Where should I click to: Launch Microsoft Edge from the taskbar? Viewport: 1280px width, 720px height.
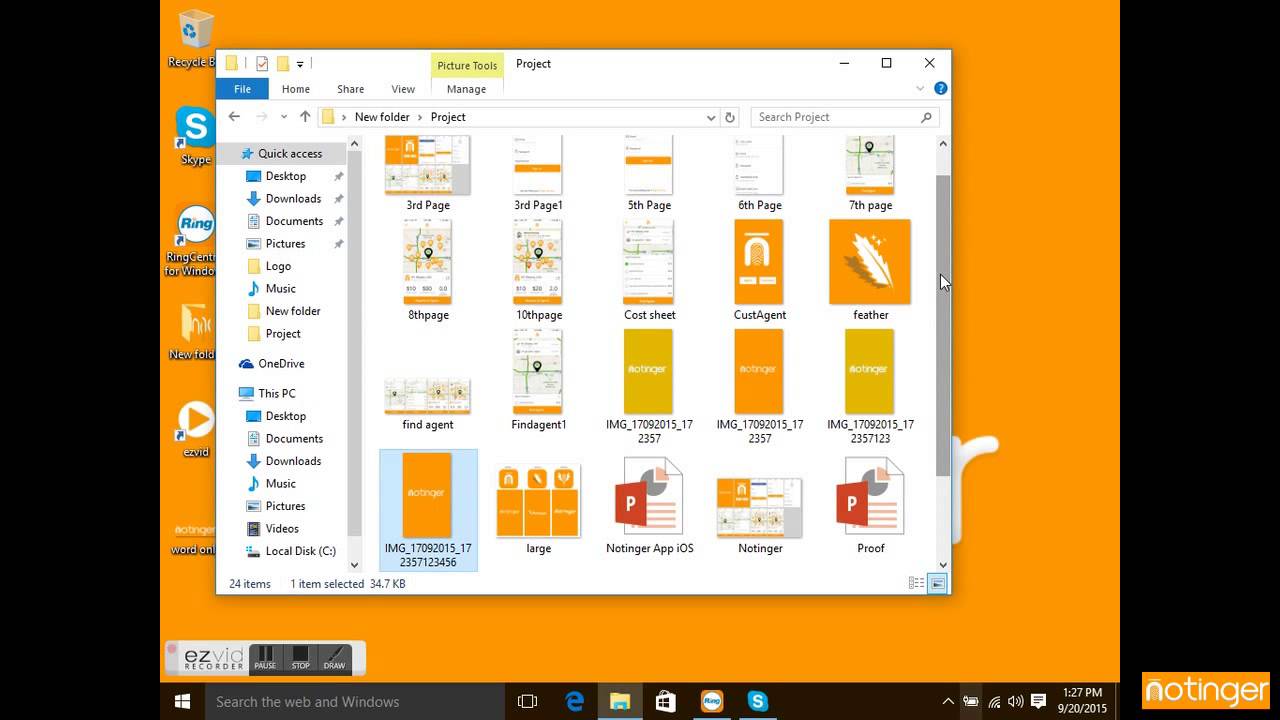[574, 701]
